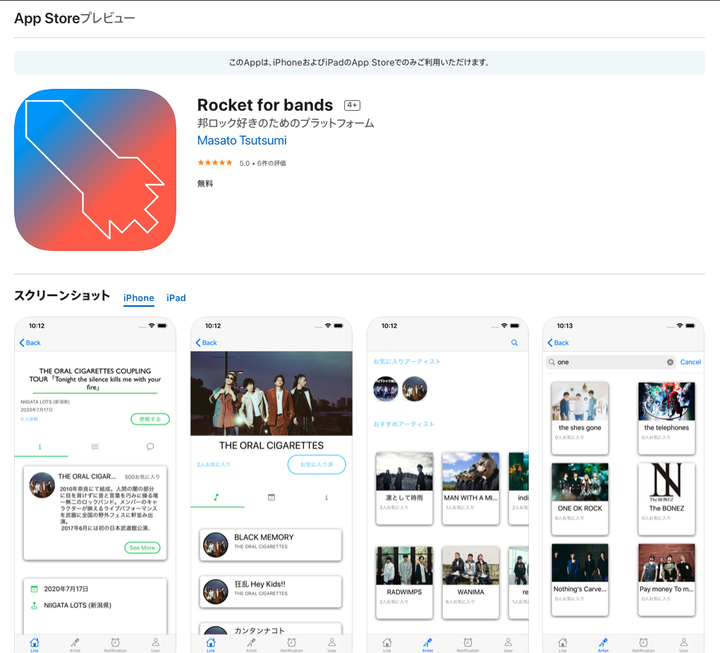
Task: Tap Live home icon in fourth screenshot
Action: click(x=562, y=644)
